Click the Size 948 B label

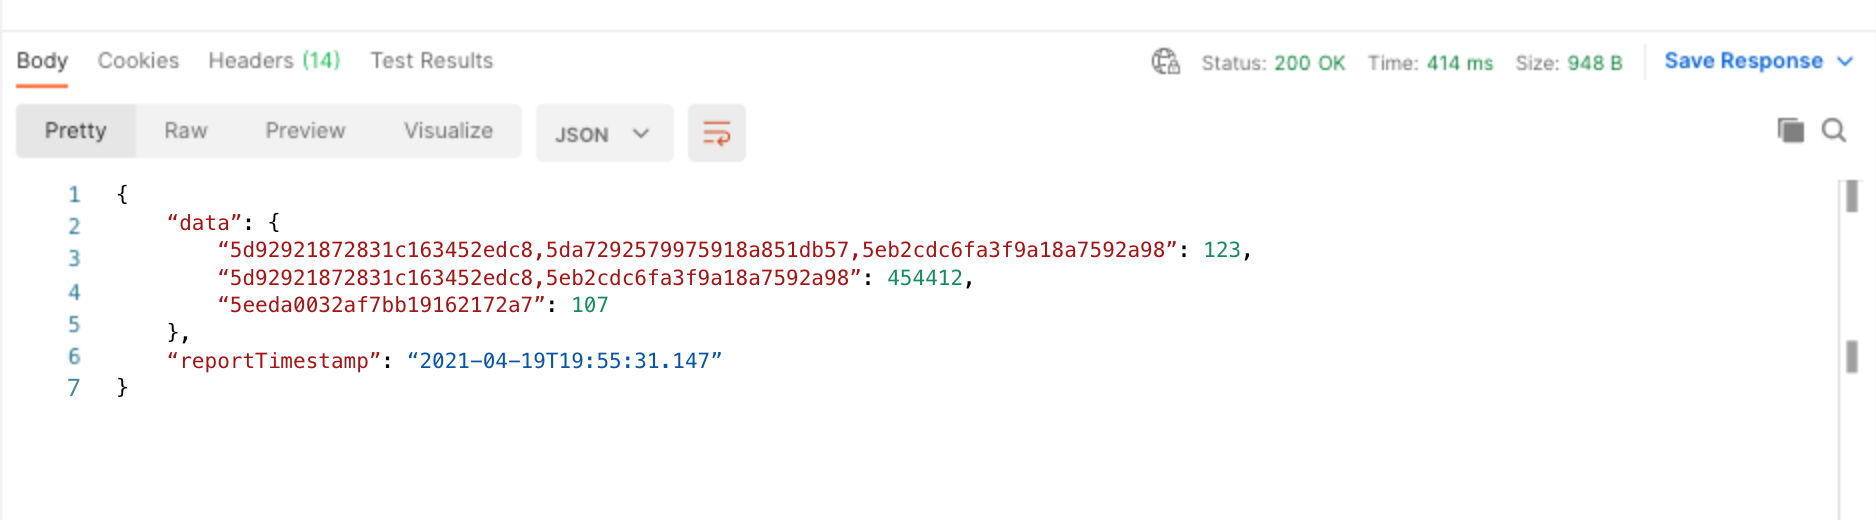coord(1568,63)
